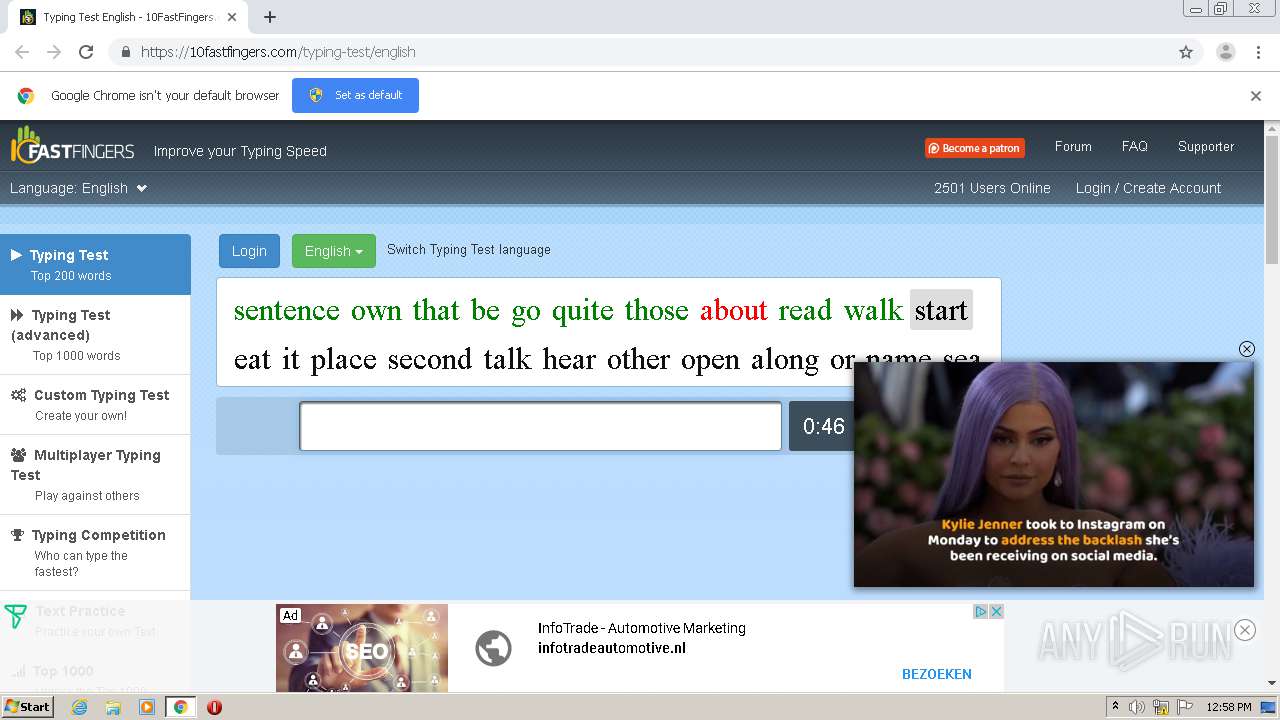Open Text Practice in the sidebar
The image size is (1280, 720).
tap(95, 620)
